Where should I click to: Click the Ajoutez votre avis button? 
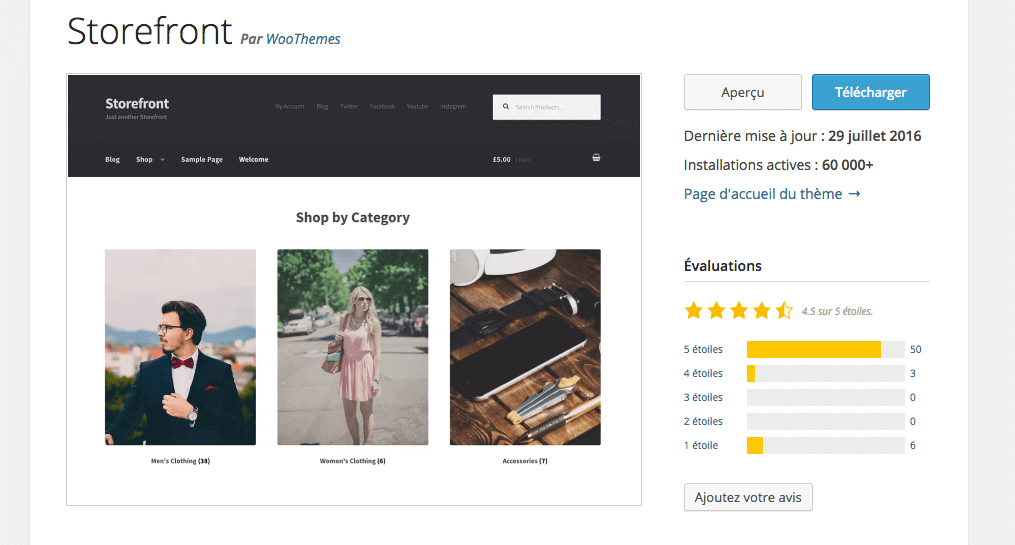click(x=747, y=497)
